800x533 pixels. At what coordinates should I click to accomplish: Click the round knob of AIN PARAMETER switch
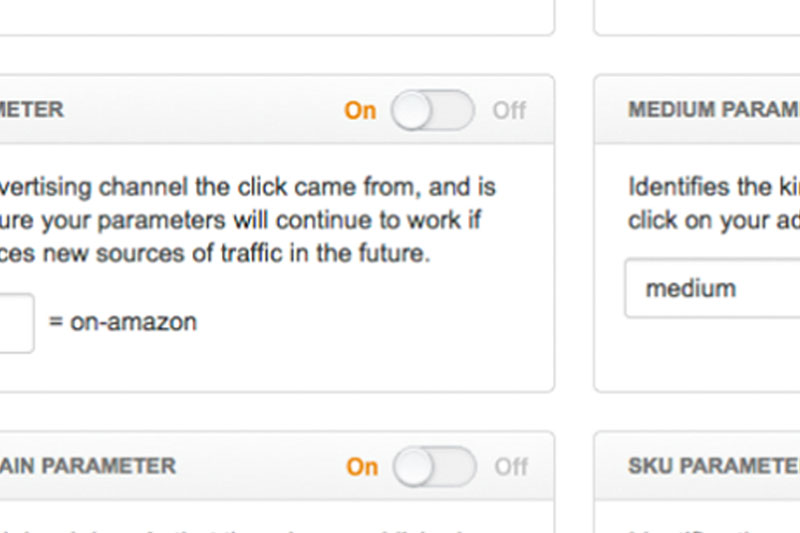point(413,466)
